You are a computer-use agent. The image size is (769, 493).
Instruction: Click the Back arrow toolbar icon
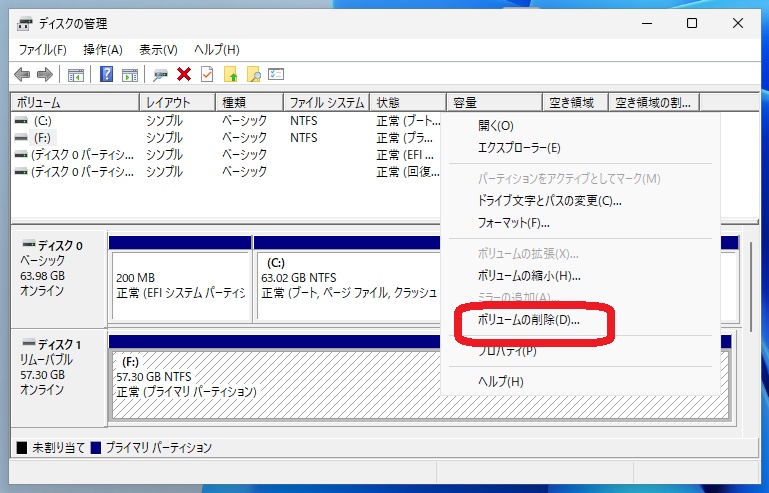[22, 75]
